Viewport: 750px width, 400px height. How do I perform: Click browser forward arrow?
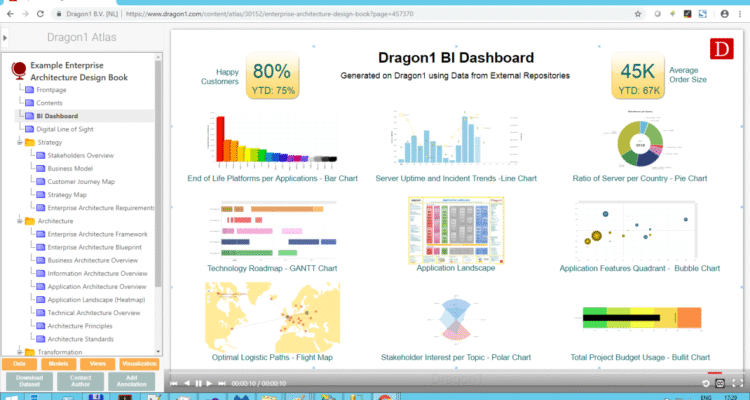pyautogui.click(x=25, y=14)
